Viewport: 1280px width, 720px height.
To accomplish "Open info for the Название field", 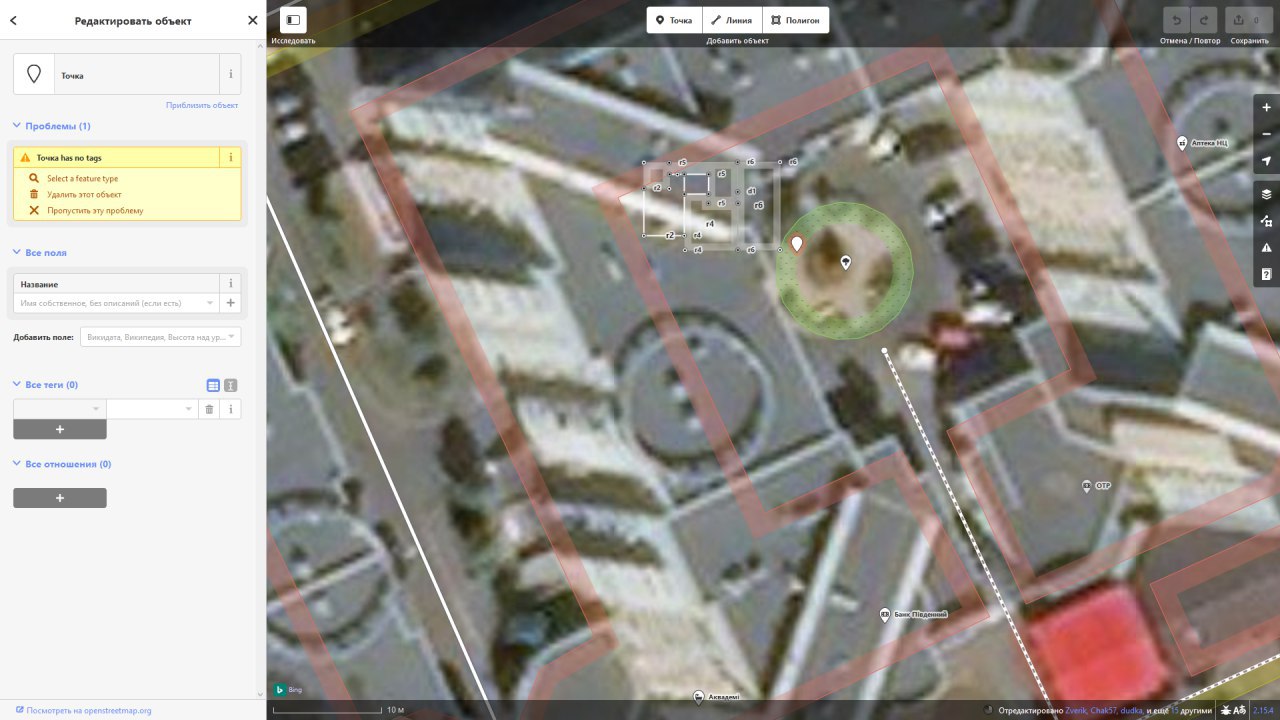I will tap(231, 284).
